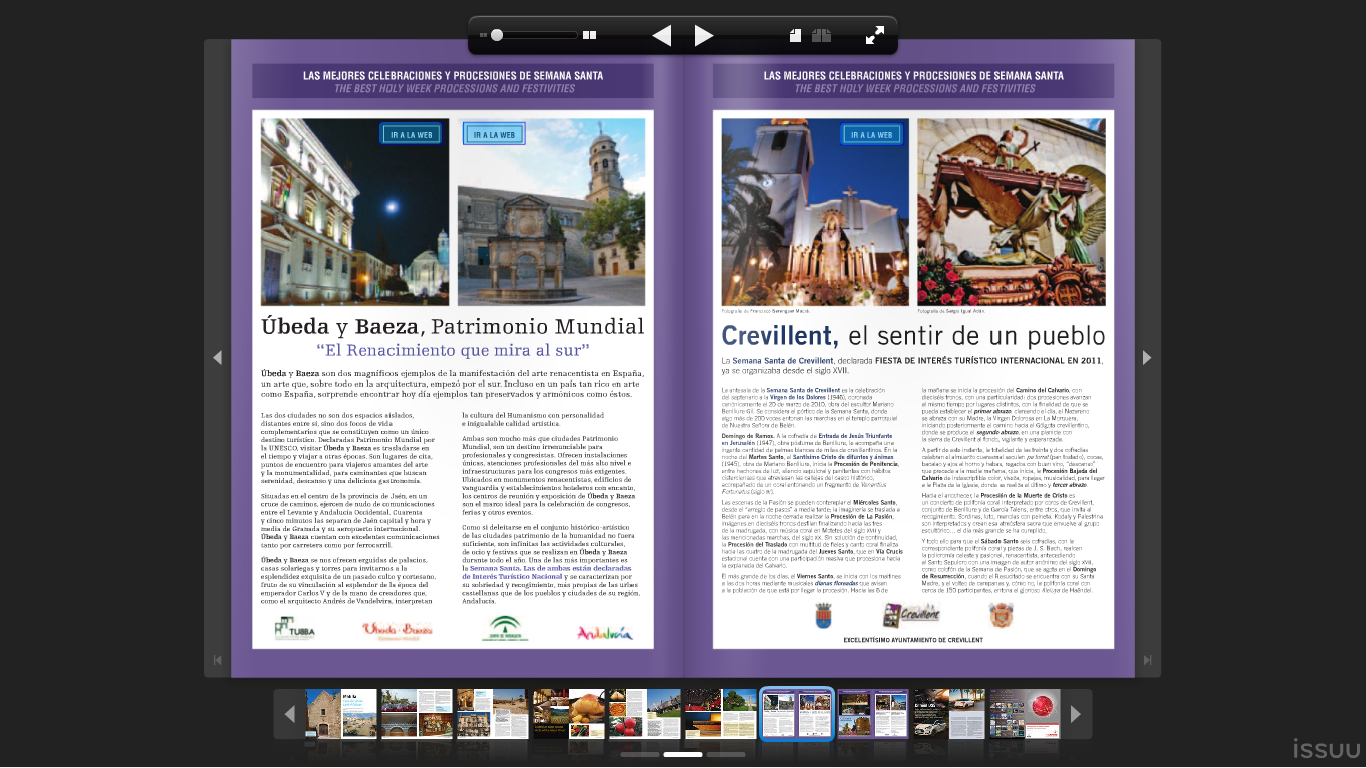Image resolution: width=1366 pixels, height=768 pixels.
Task: Open the red sphere thumbnail
Action: 1025,714
